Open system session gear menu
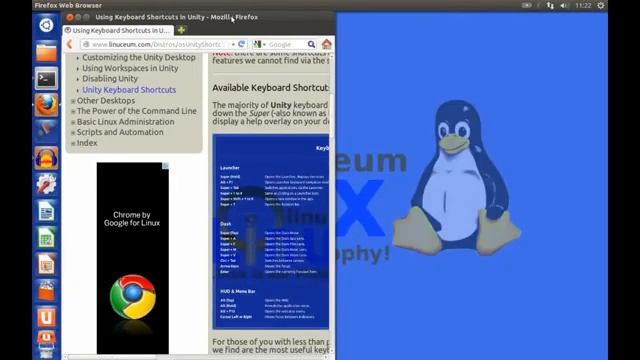This screenshot has width=640, height=360. (601, 5)
